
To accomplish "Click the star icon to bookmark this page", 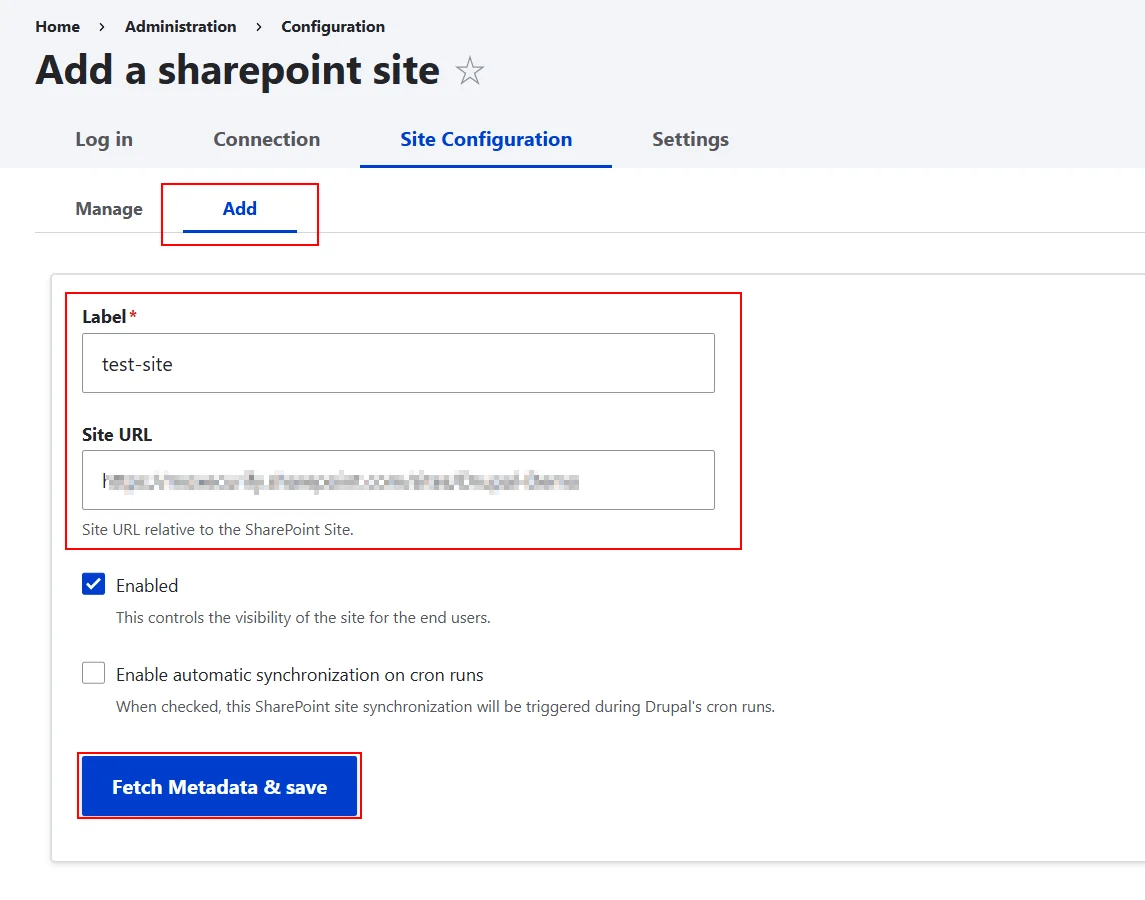I will (x=469, y=70).
